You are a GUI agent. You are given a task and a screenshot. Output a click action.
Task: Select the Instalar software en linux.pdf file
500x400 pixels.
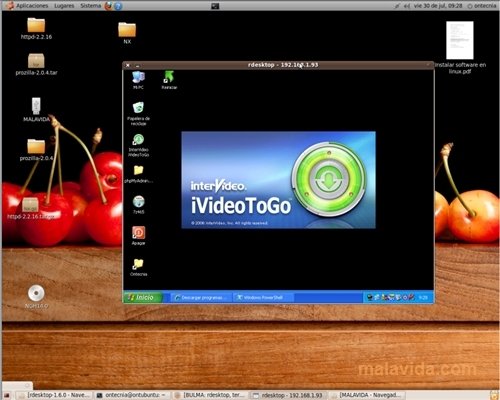click(460, 48)
